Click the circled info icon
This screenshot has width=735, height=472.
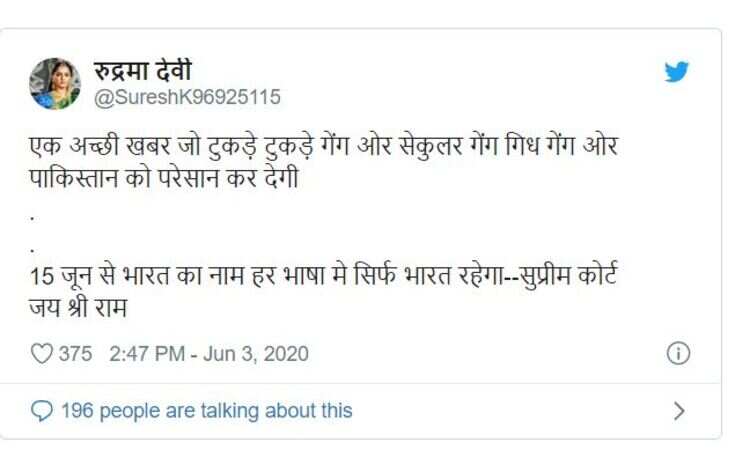678,353
